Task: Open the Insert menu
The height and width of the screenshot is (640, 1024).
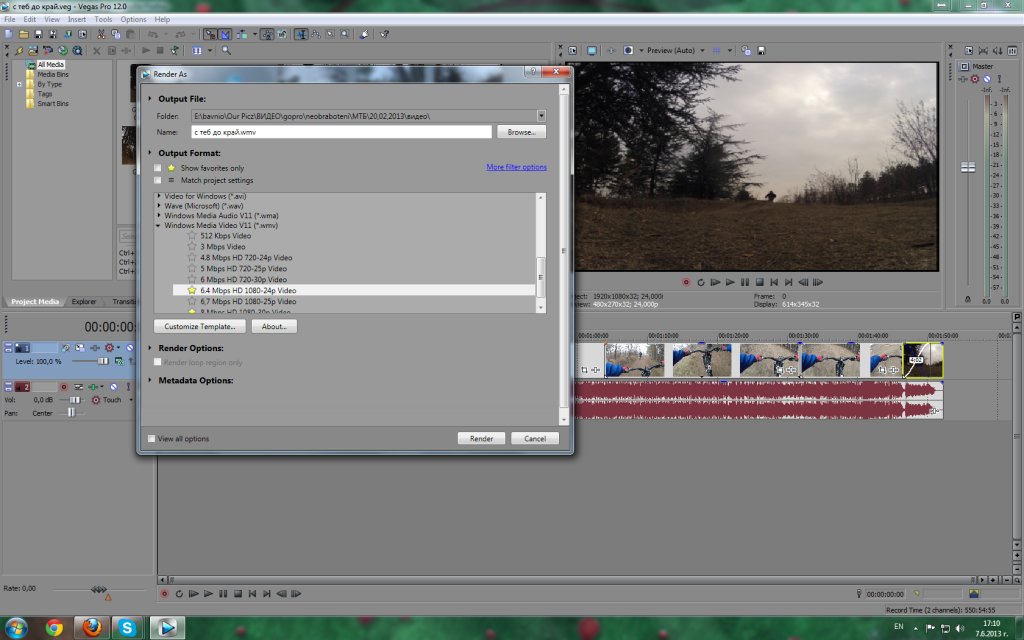Action: coord(77,19)
